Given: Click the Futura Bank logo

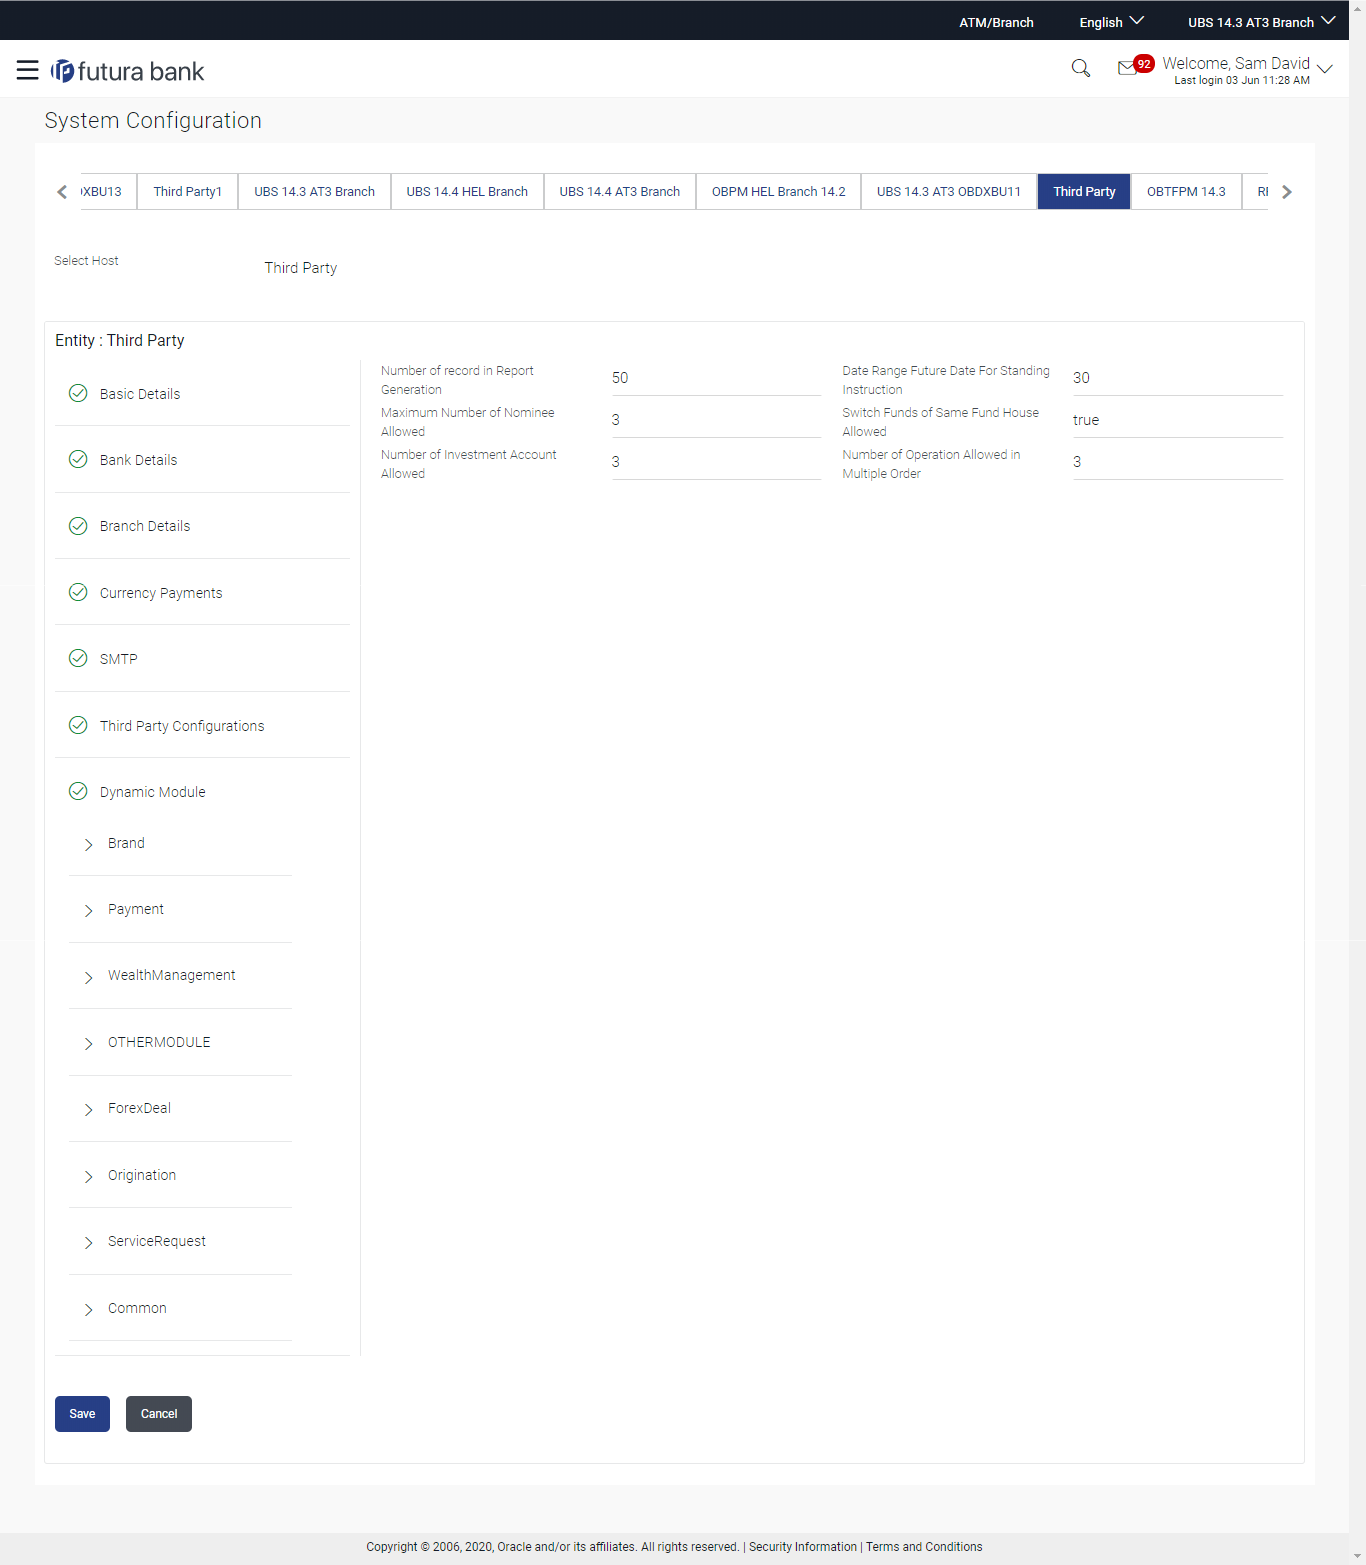Looking at the screenshot, I should pos(127,71).
